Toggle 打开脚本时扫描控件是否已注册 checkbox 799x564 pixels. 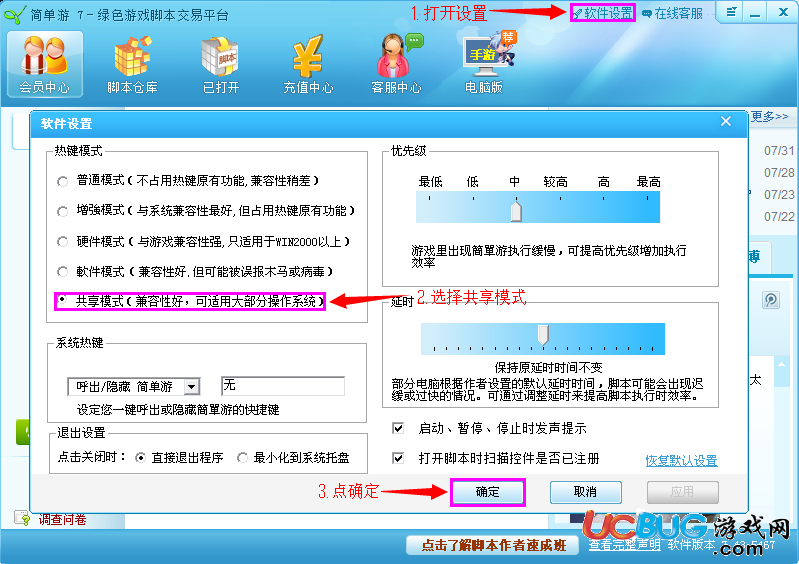[398, 458]
